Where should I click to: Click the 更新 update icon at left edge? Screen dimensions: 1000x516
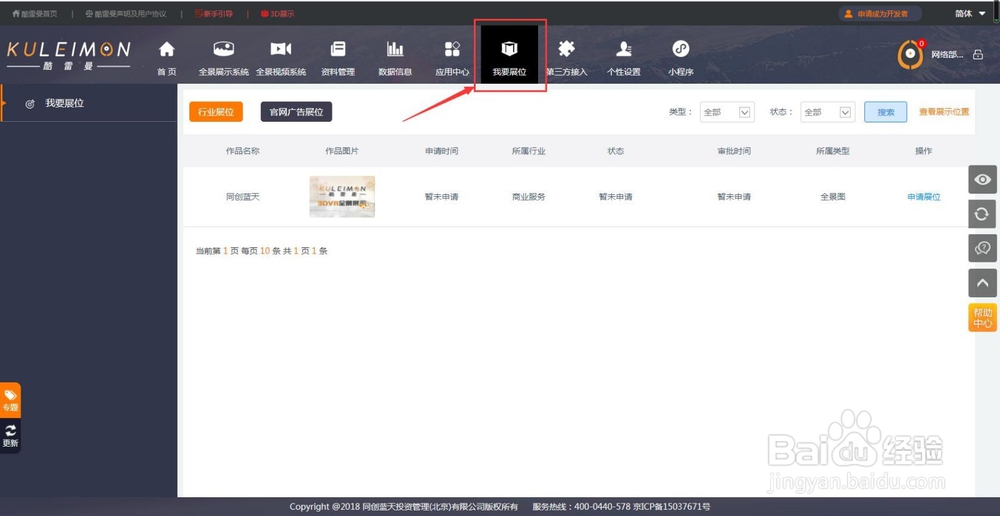[10, 436]
